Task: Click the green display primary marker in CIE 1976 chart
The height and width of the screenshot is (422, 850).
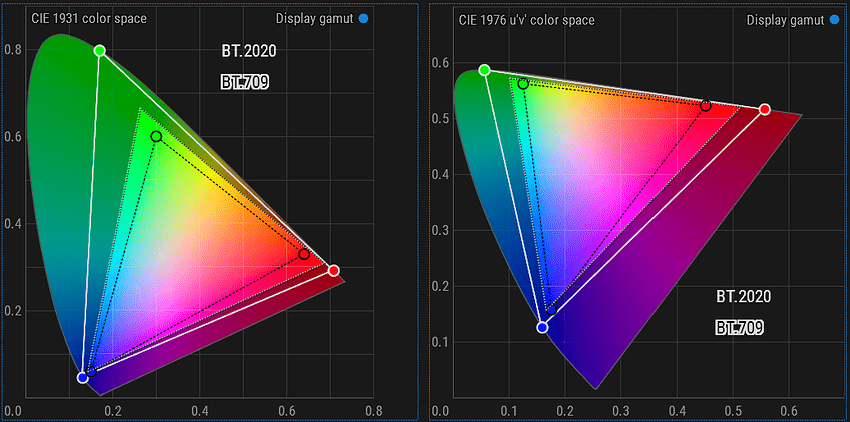Action: pyautogui.click(x=485, y=70)
